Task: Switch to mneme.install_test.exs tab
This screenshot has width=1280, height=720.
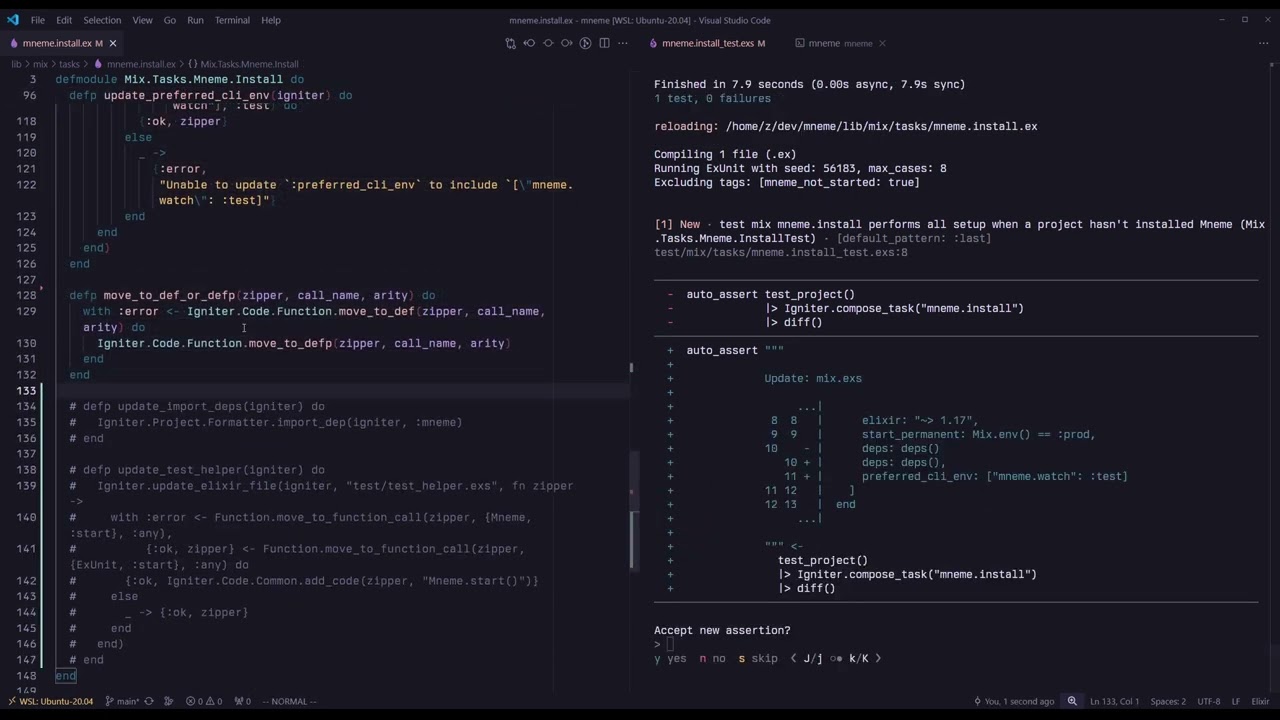Action: [x=707, y=43]
